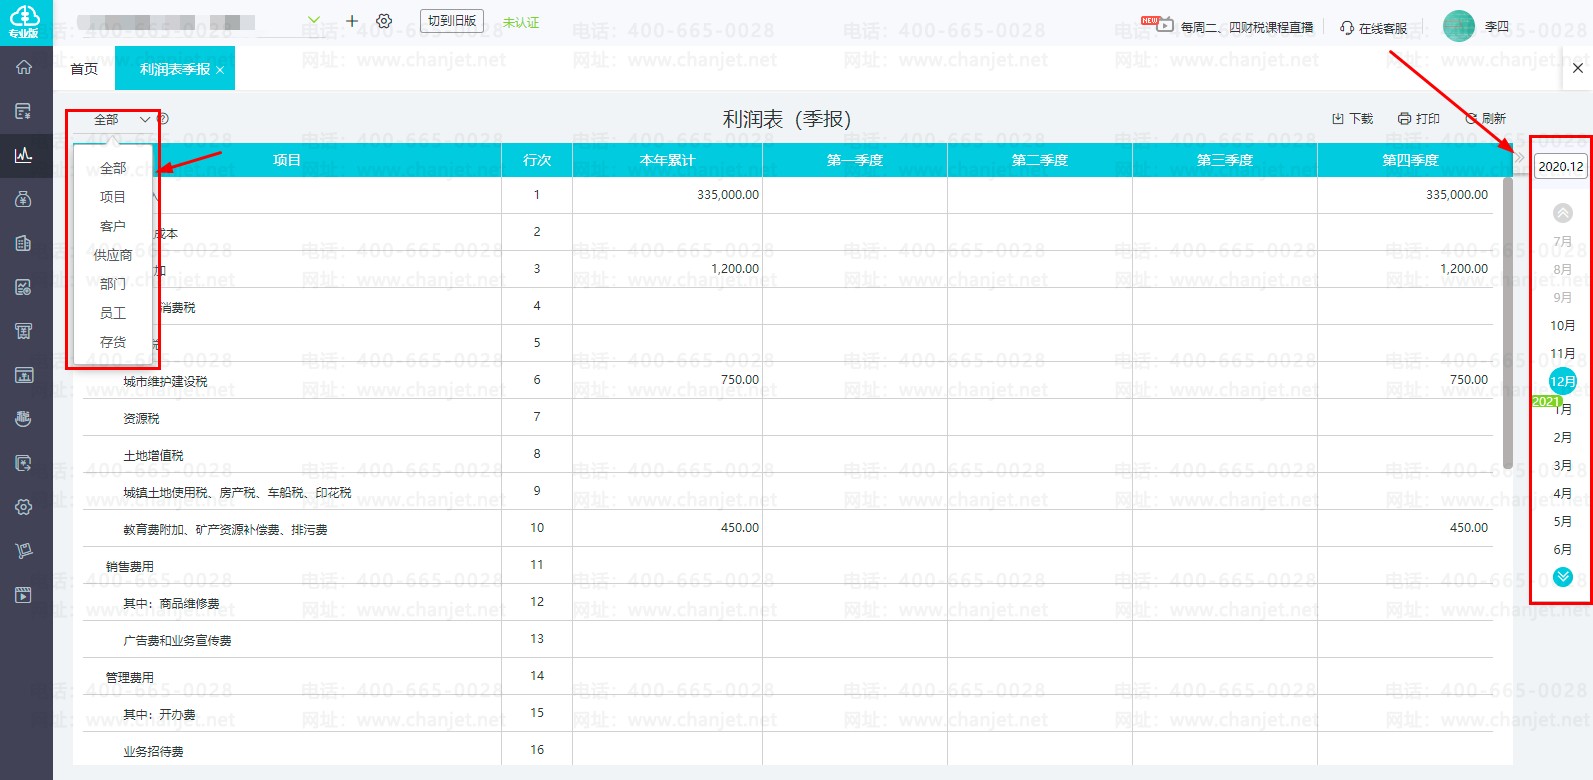
Task: Choose 存货 in the dropdown list
Action: click(x=113, y=342)
